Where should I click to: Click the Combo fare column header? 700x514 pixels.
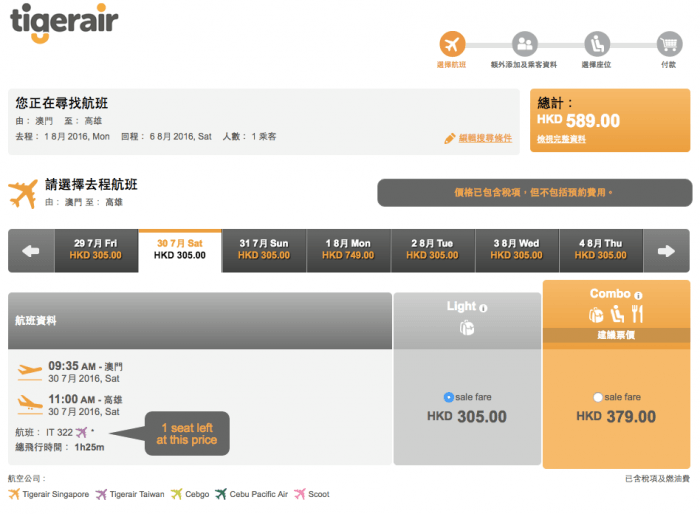(616, 314)
